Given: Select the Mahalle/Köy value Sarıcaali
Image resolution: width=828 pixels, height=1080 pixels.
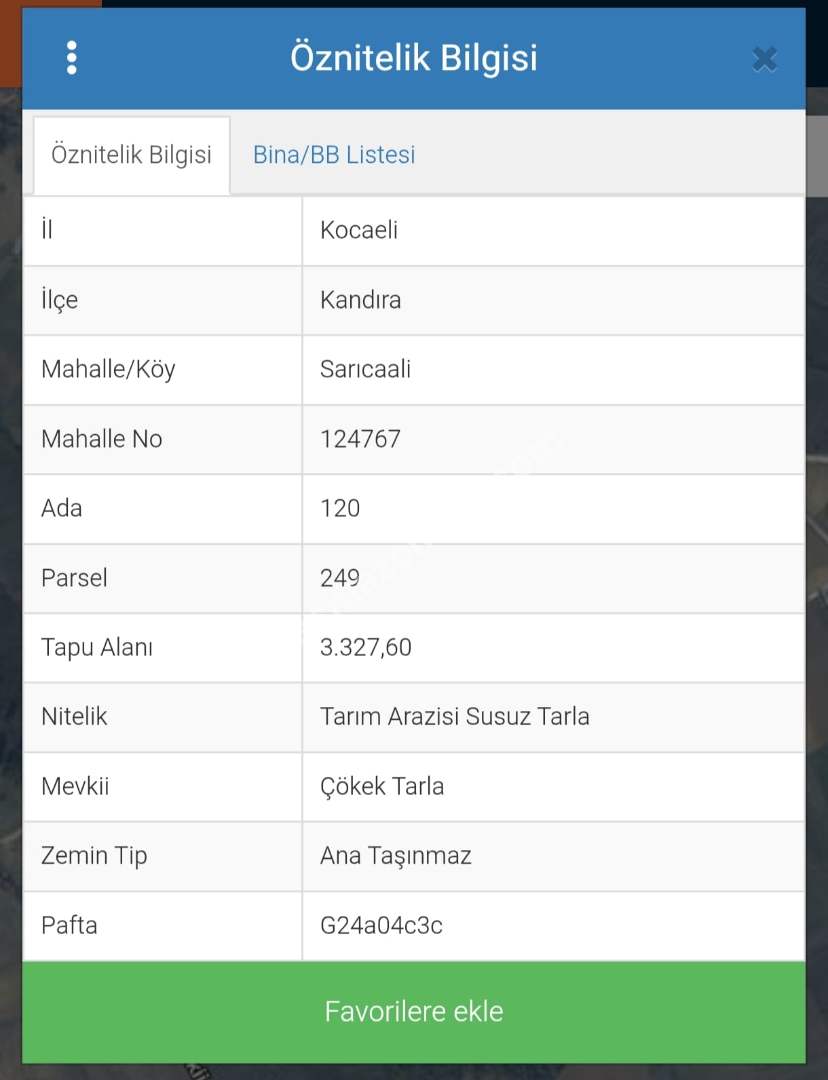Looking at the screenshot, I should click(365, 369).
